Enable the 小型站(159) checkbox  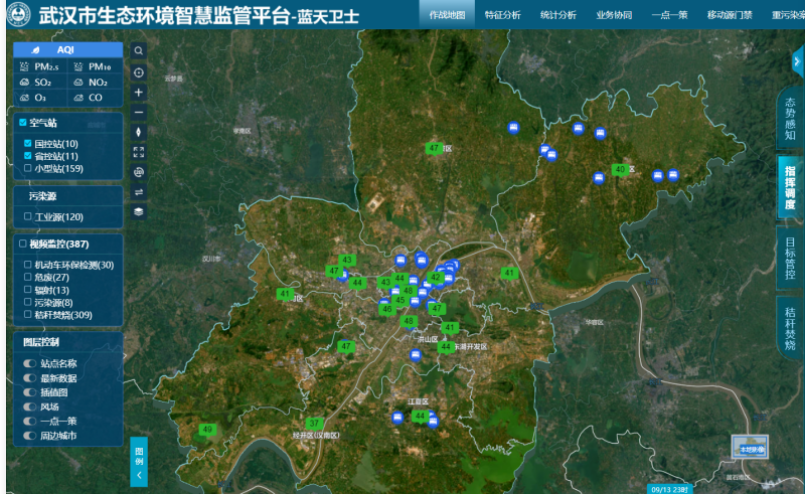pos(28,169)
